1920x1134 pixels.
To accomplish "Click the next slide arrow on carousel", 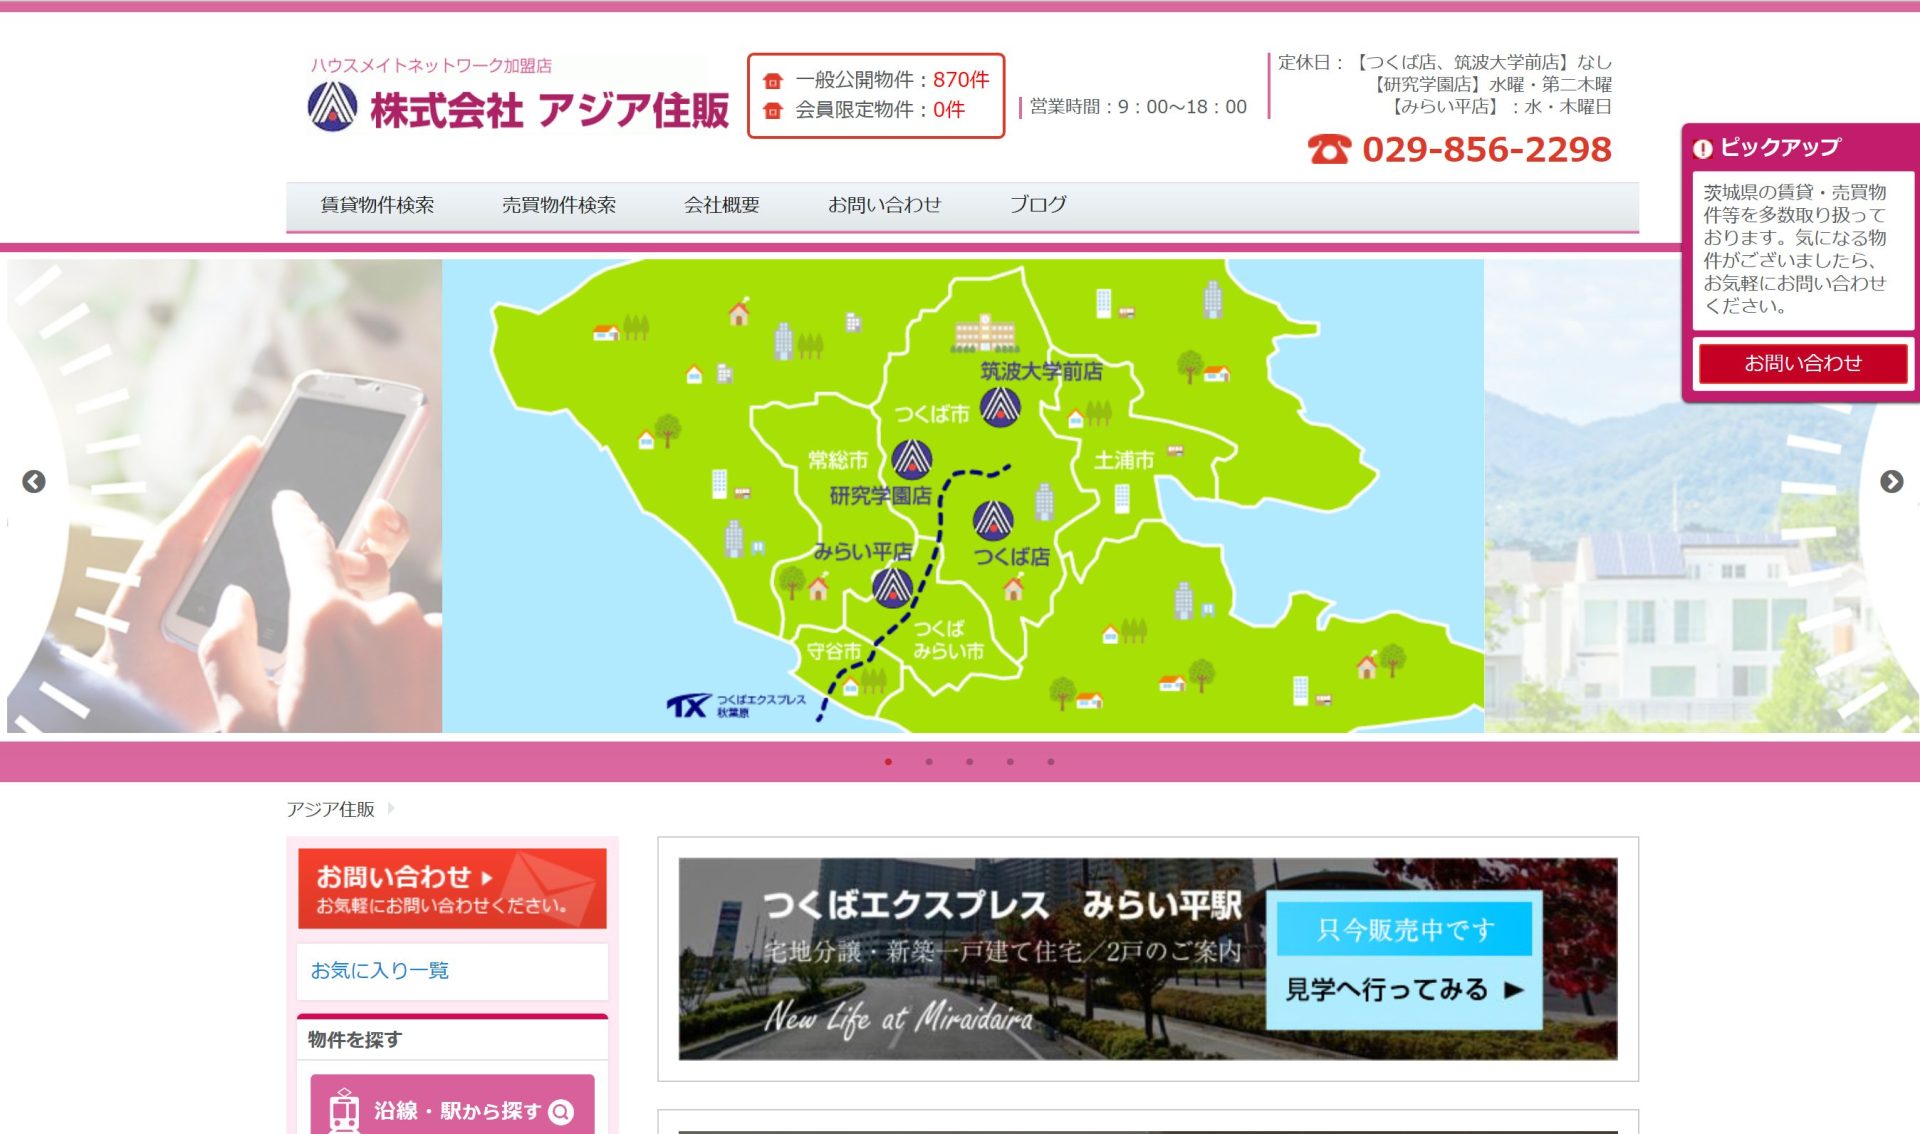I will click(1891, 482).
